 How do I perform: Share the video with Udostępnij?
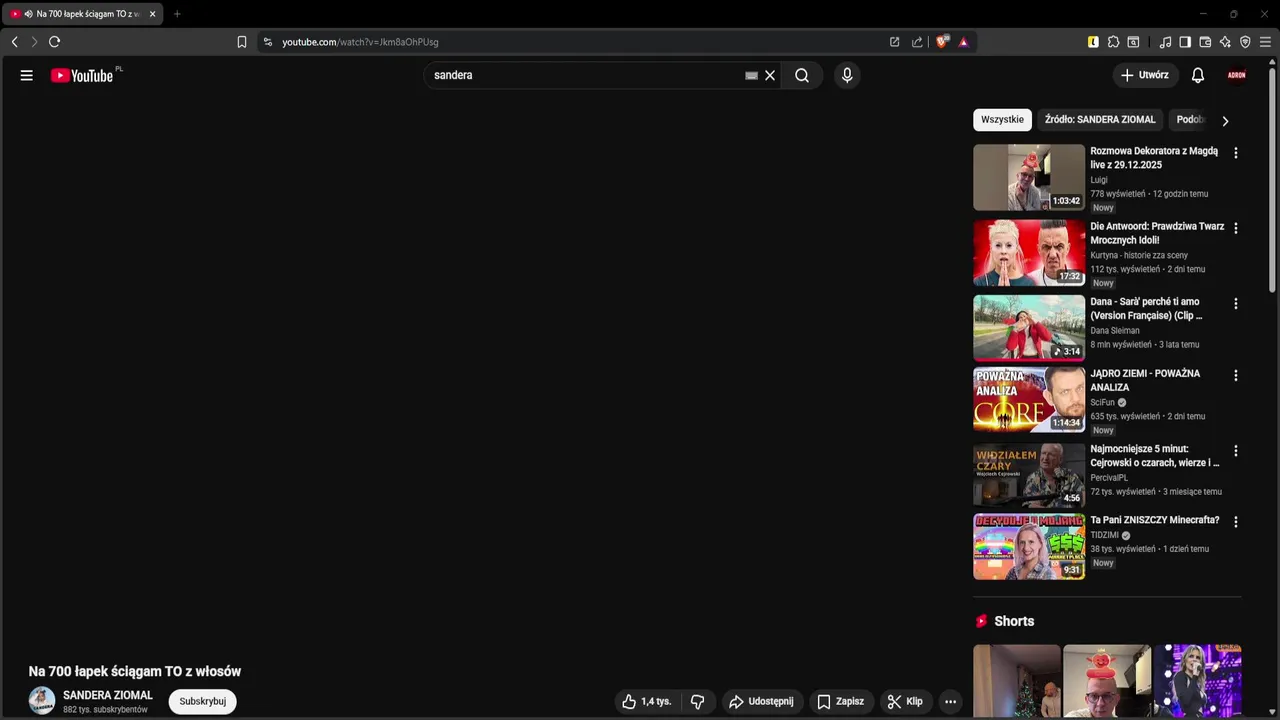tap(762, 701)
